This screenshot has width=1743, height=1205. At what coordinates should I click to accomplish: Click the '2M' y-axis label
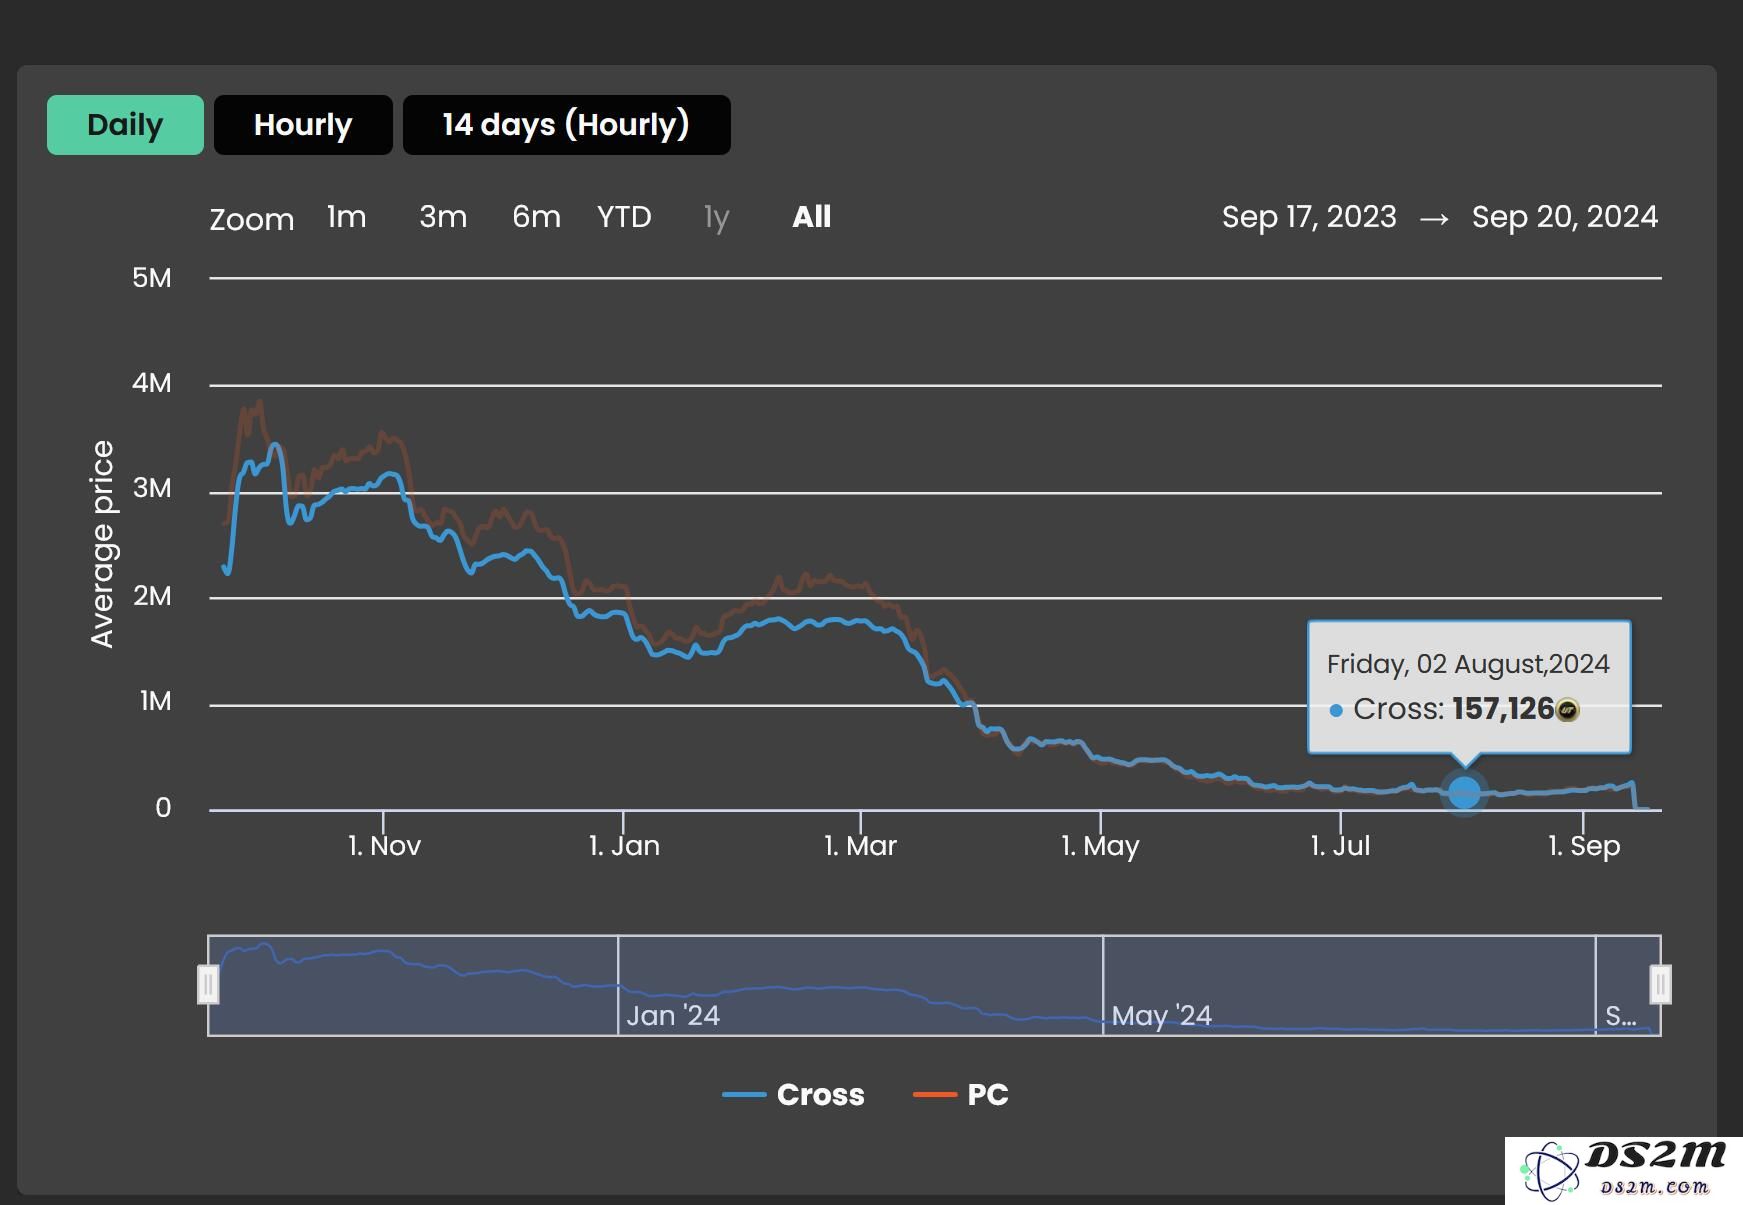(x=152, y=596)
